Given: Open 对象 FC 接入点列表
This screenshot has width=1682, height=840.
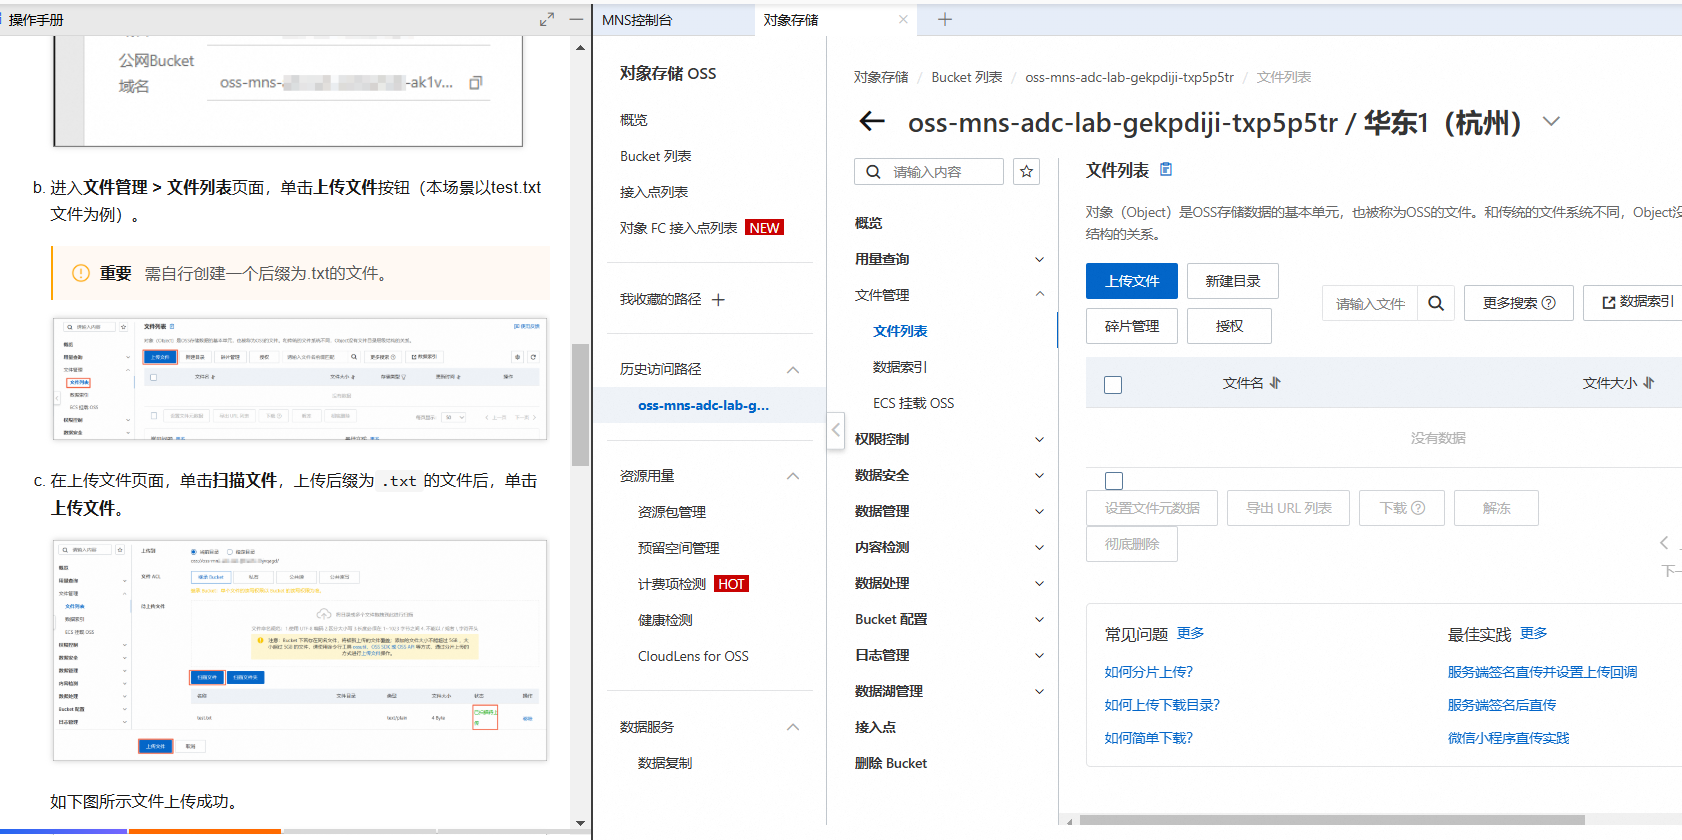Looking at the screenshot, I should pyautogui.click(x=678, y=228).
